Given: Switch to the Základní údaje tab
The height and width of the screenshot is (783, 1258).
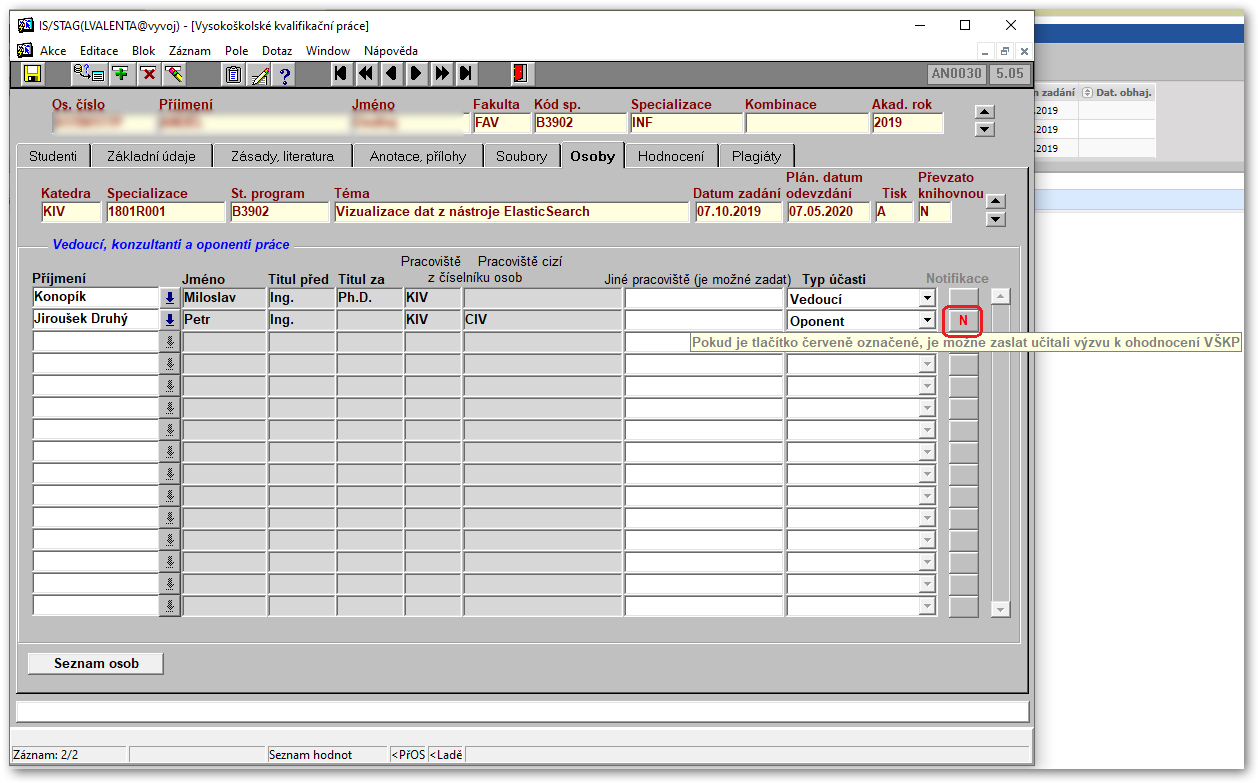Looking at the screenshot, I should (x=151, y=156).
